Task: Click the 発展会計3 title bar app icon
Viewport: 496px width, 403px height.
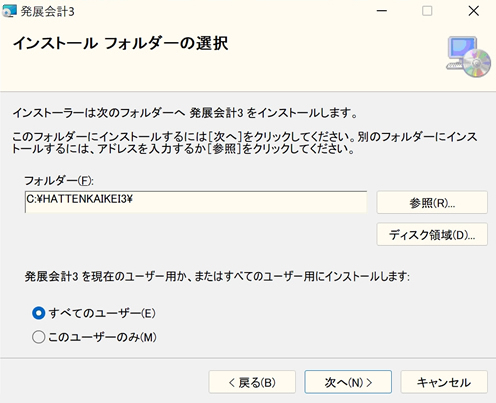Action: 9,11
